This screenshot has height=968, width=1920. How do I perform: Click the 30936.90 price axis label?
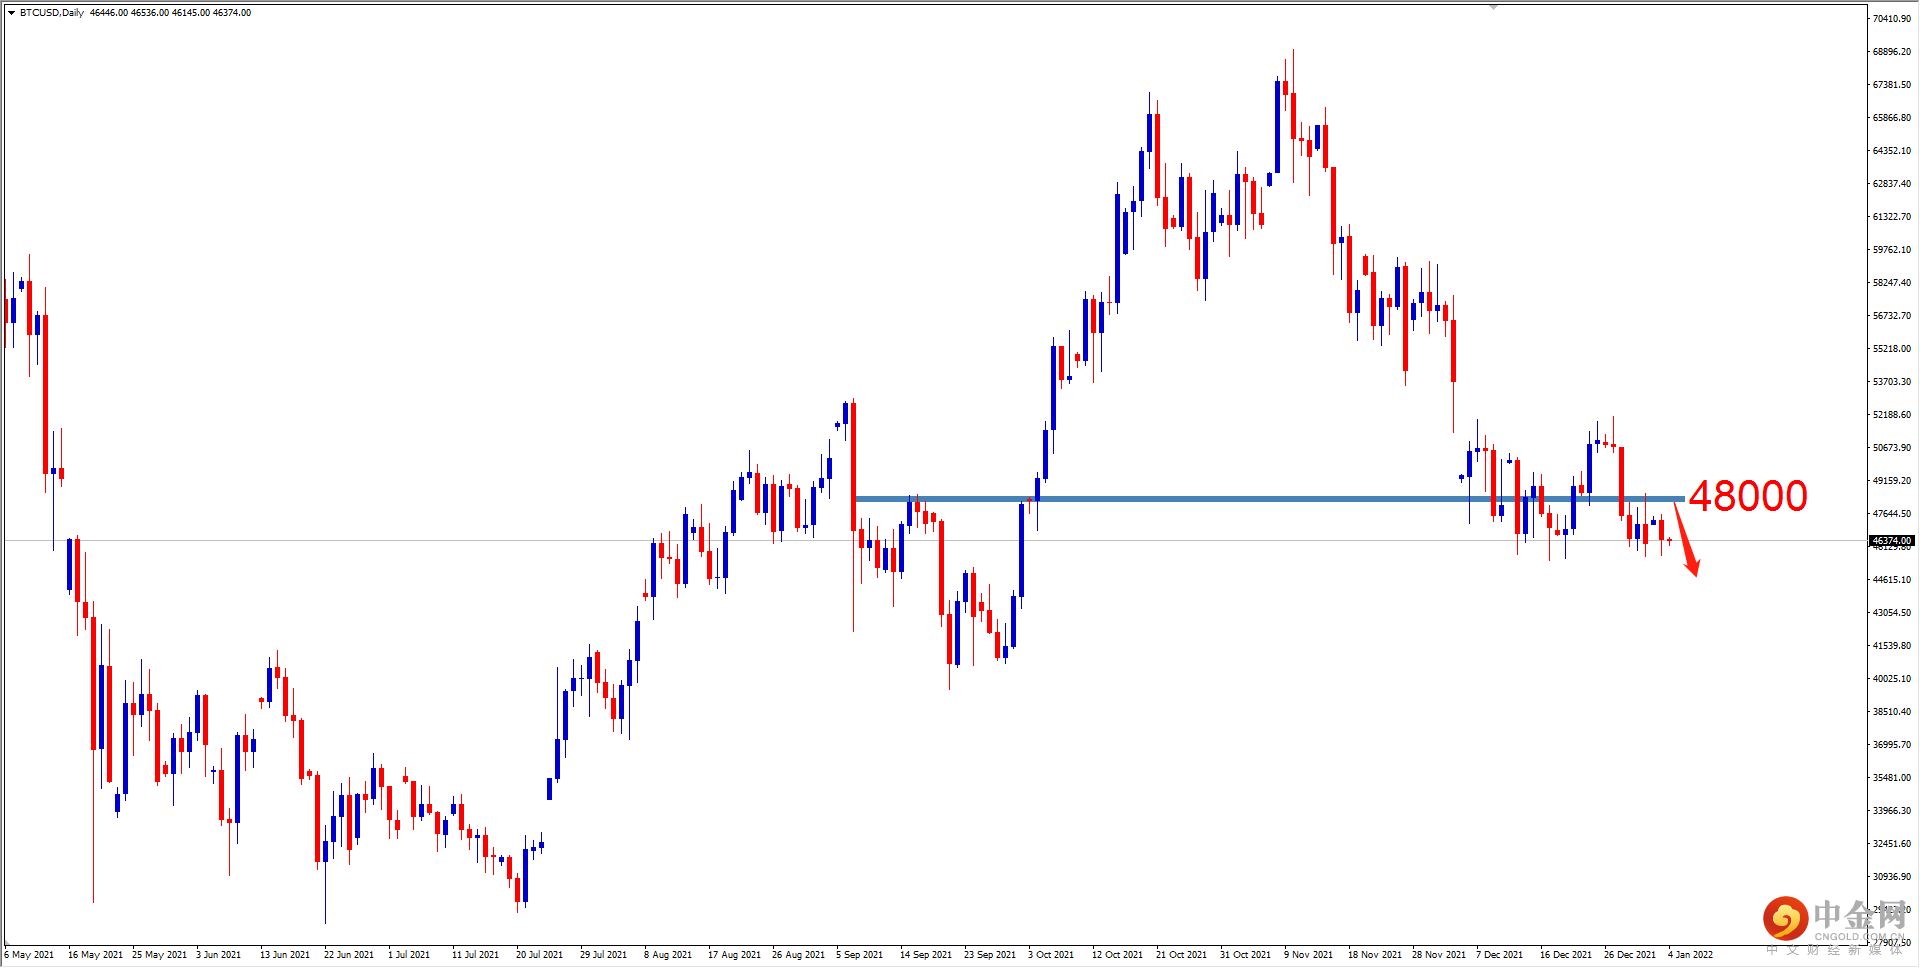(1892, 877)
